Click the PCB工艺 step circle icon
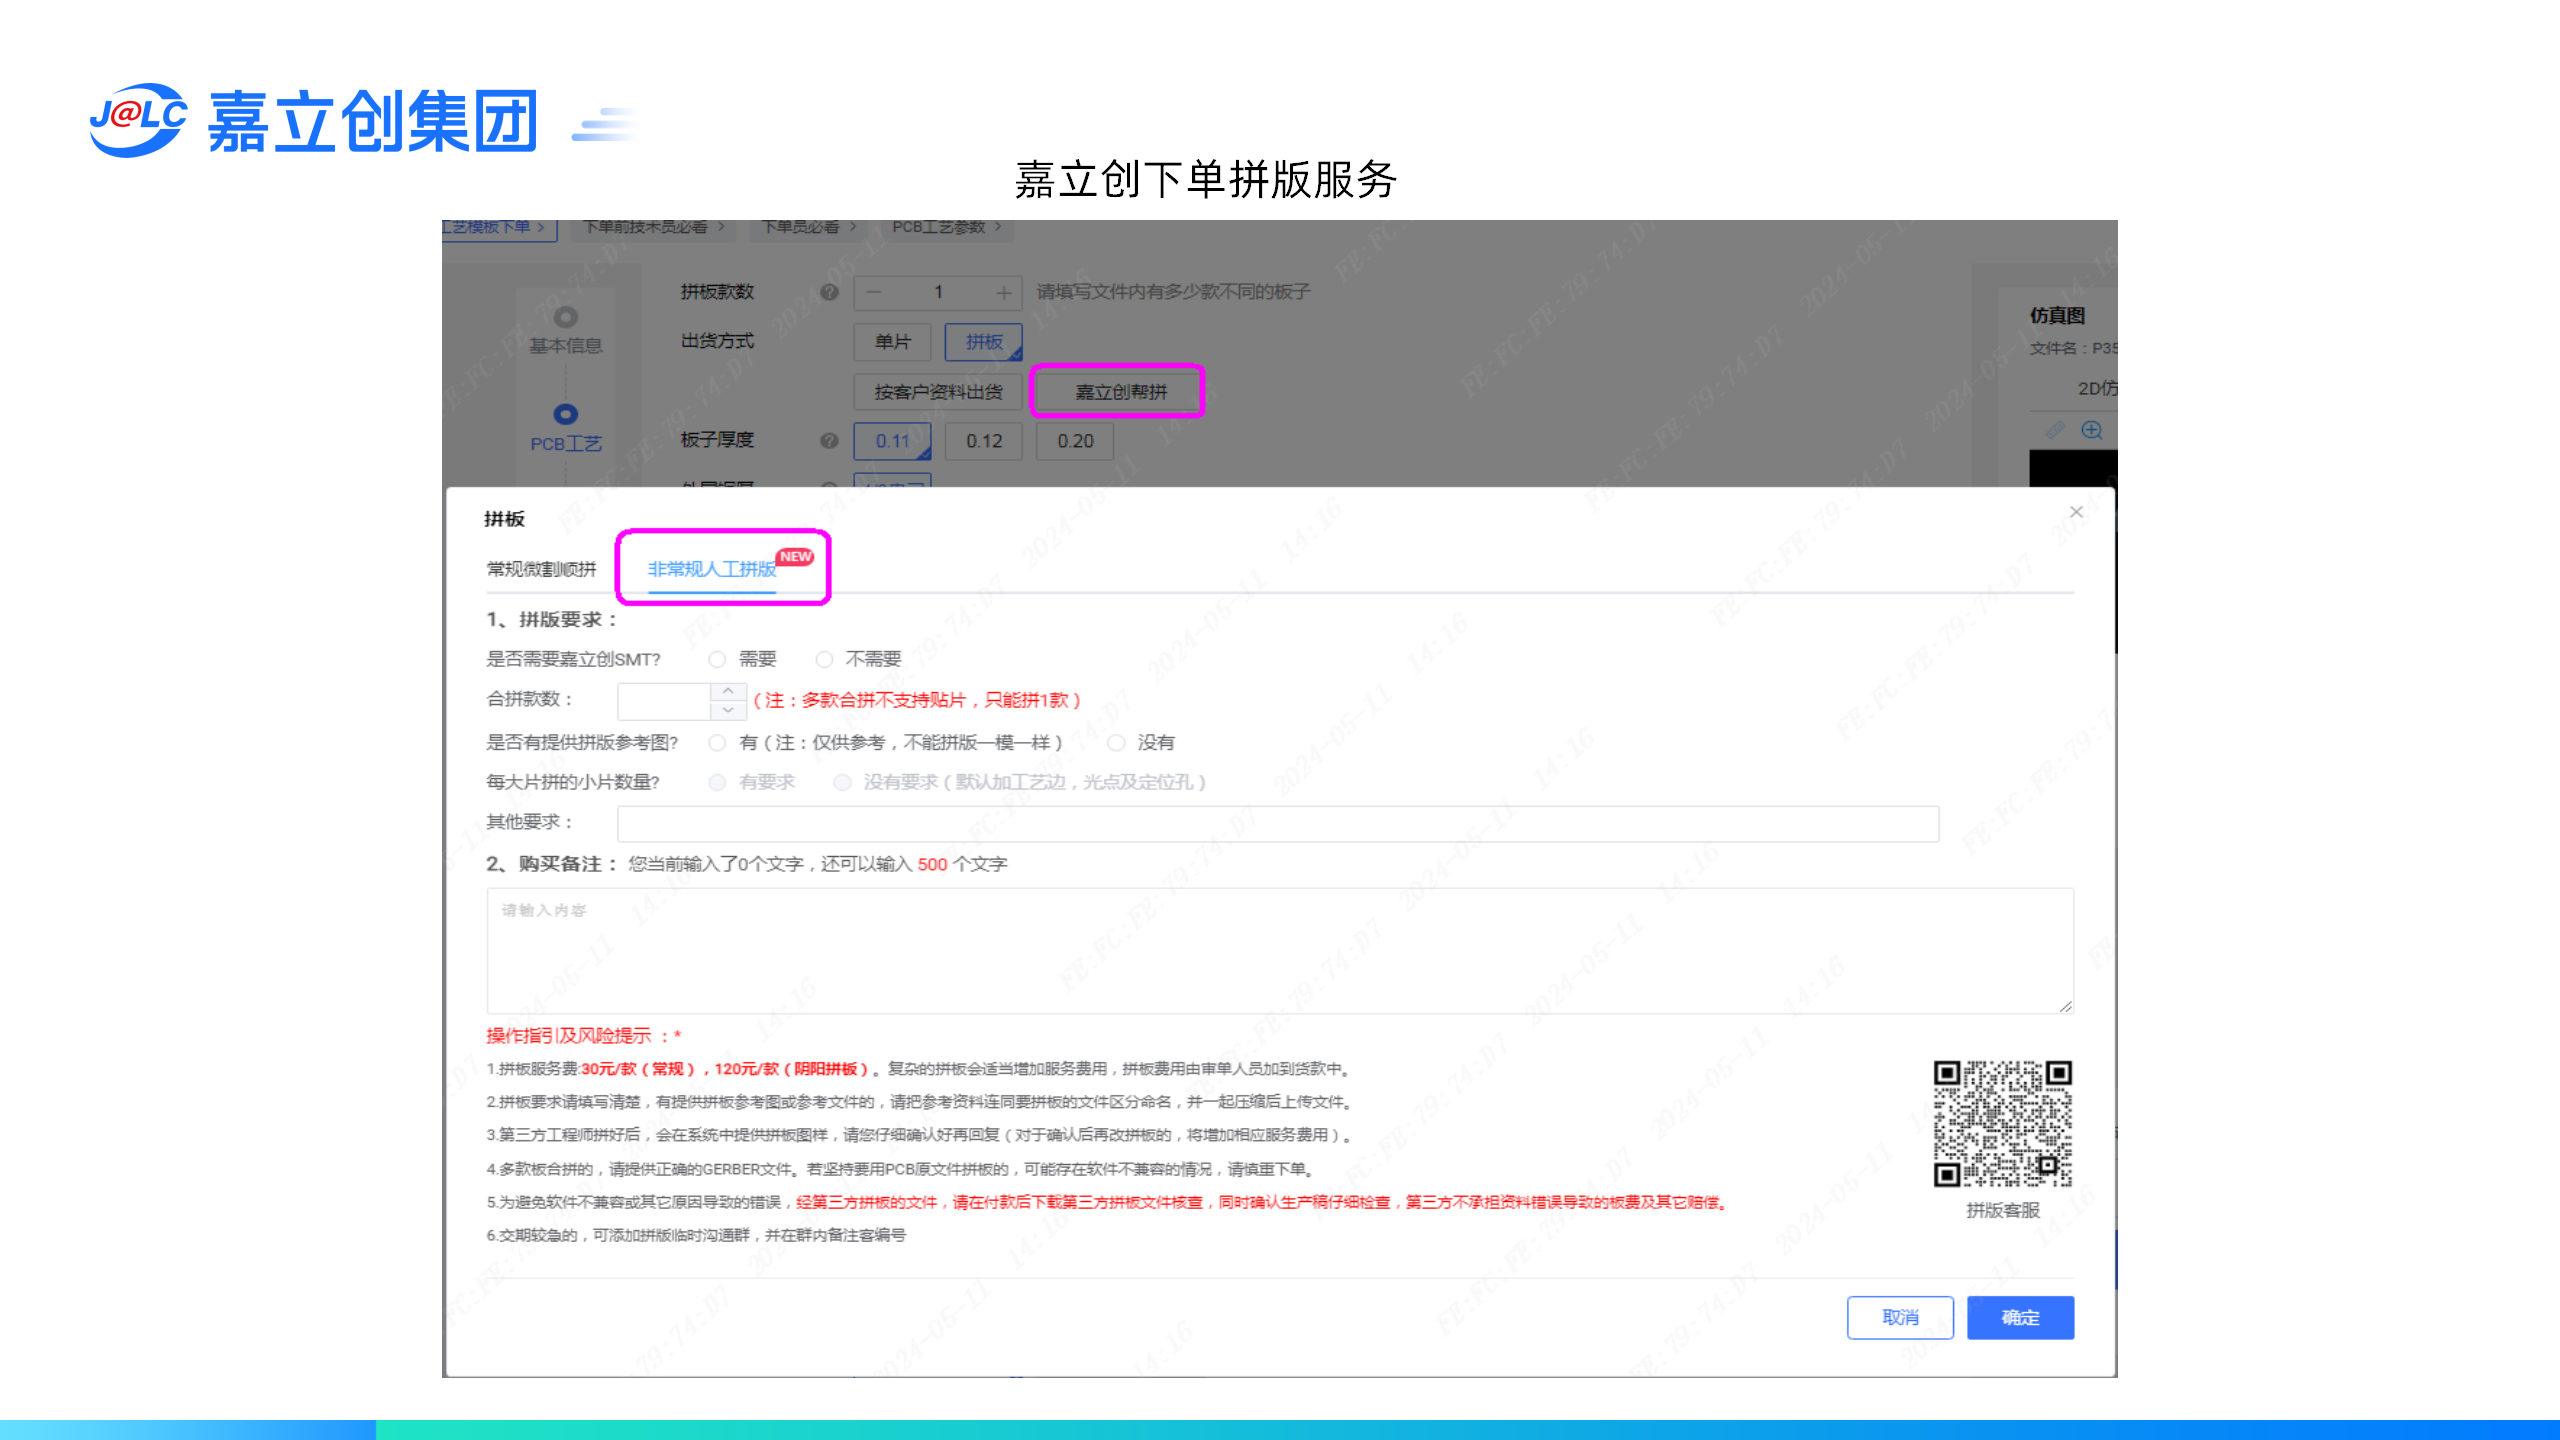Viewport: 2560px width, 1440px height. coord(565,414)
